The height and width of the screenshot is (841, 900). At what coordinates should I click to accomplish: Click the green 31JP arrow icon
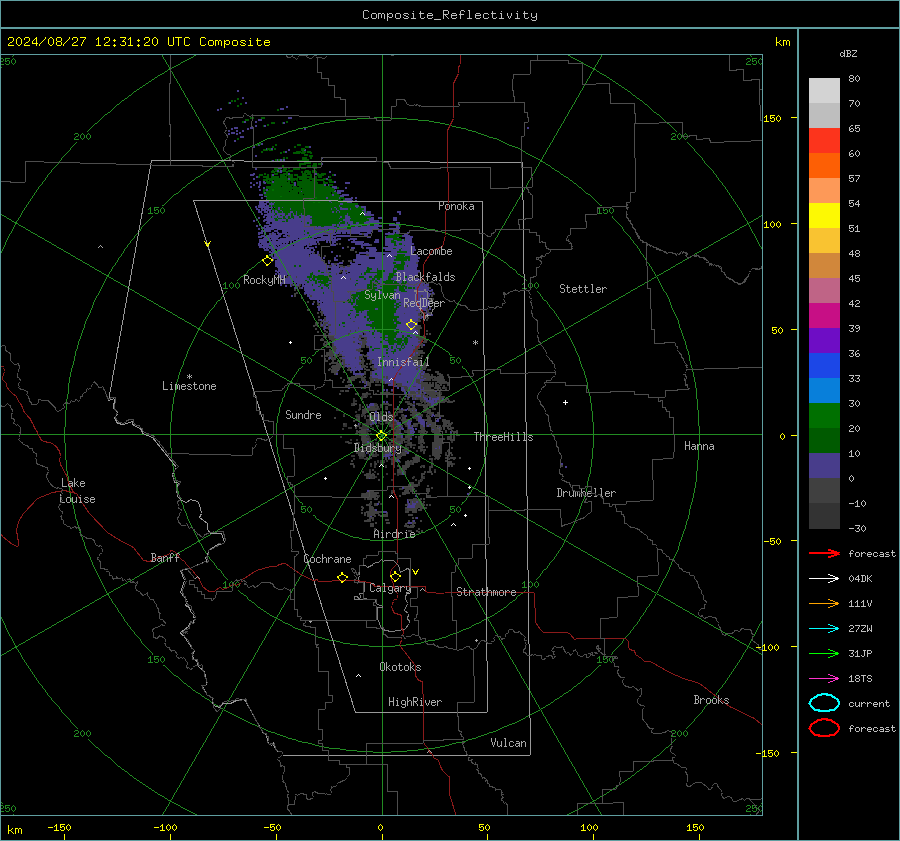pyautogui.click(x=824, y=653)
